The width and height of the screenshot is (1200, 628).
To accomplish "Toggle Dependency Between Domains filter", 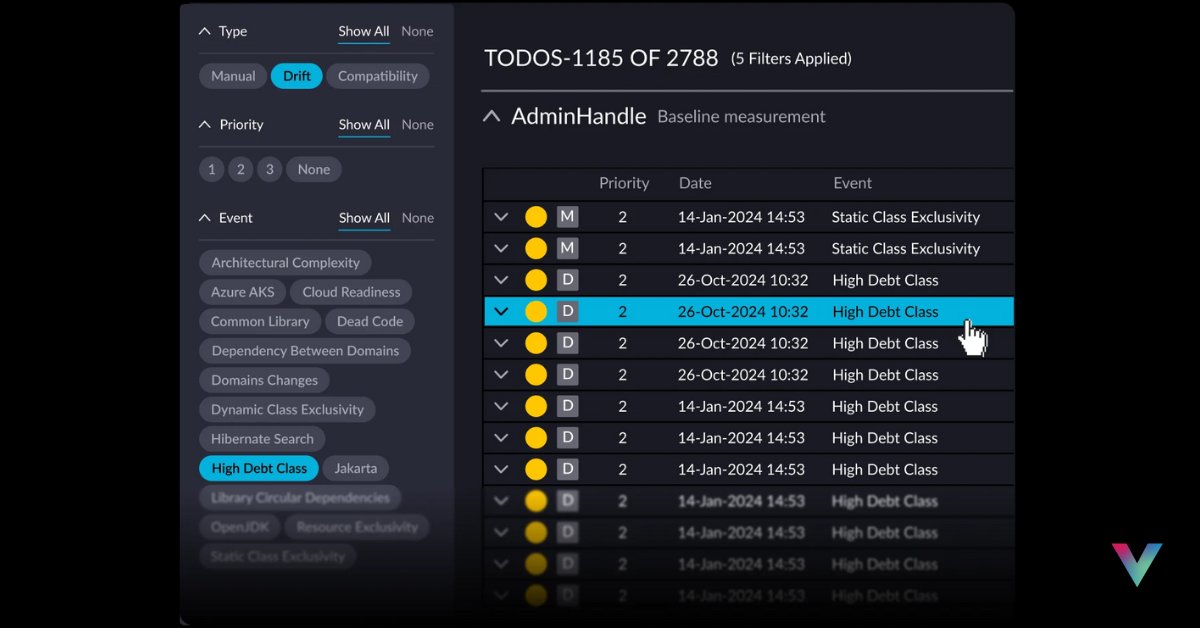I will tap(305, 351).
